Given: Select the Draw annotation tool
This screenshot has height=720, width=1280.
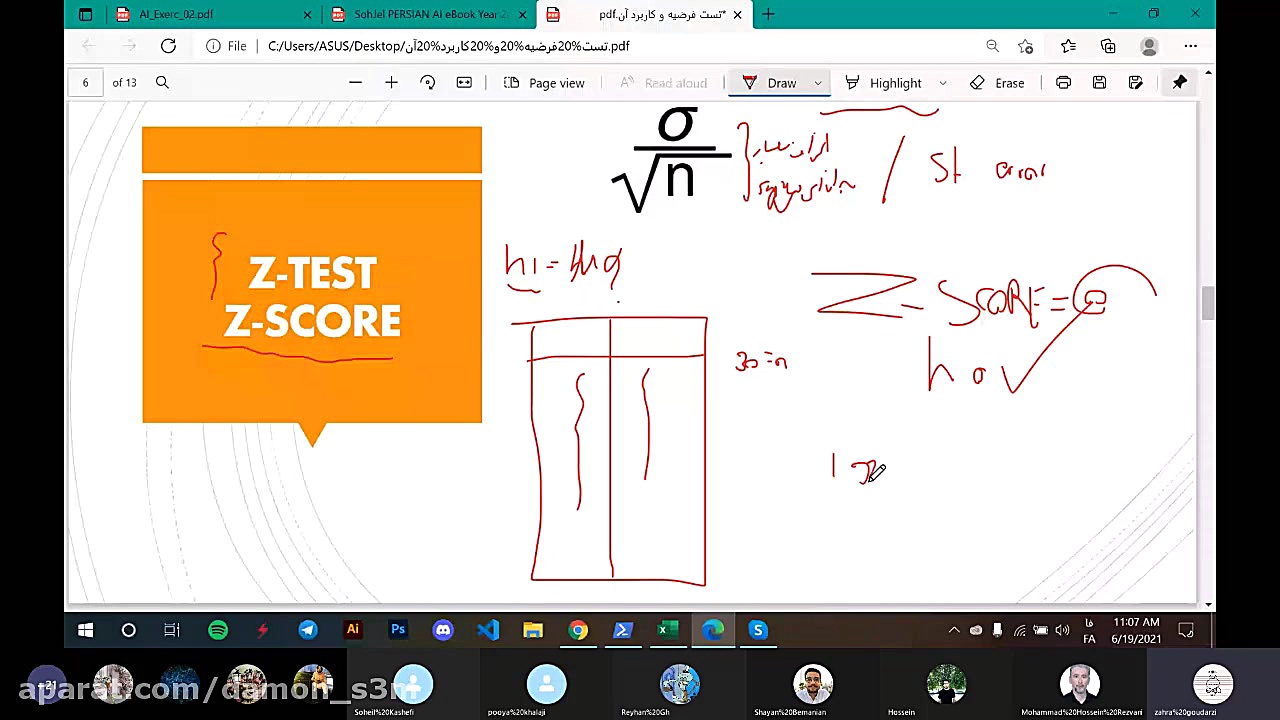Looking at the screenshot, I should (781, 83).
